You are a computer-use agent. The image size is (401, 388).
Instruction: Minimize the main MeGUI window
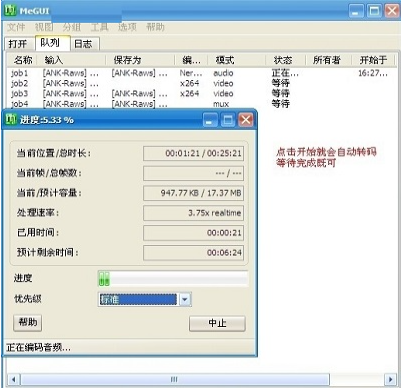coord(356,11)
